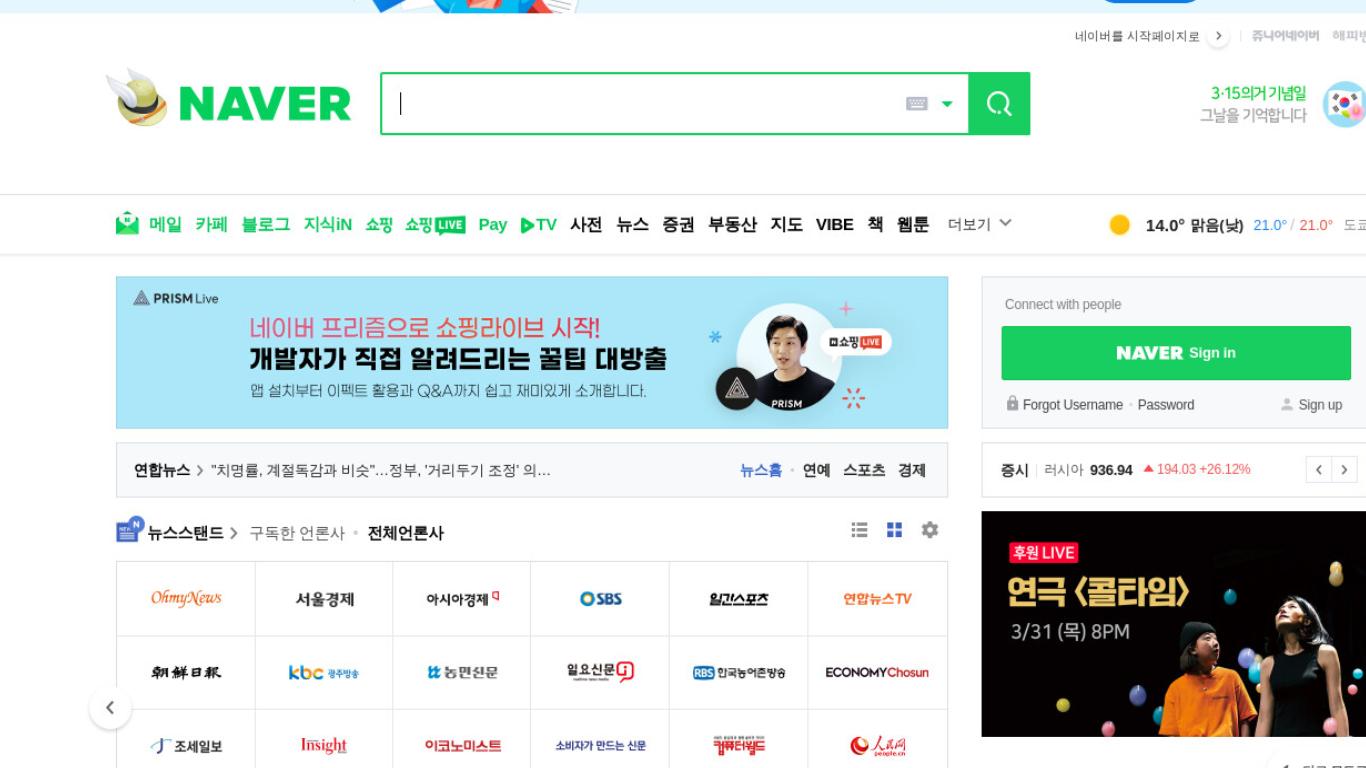Show next stock ticker item
The height and width of the screenshot is (768, 1366).
1345,469
